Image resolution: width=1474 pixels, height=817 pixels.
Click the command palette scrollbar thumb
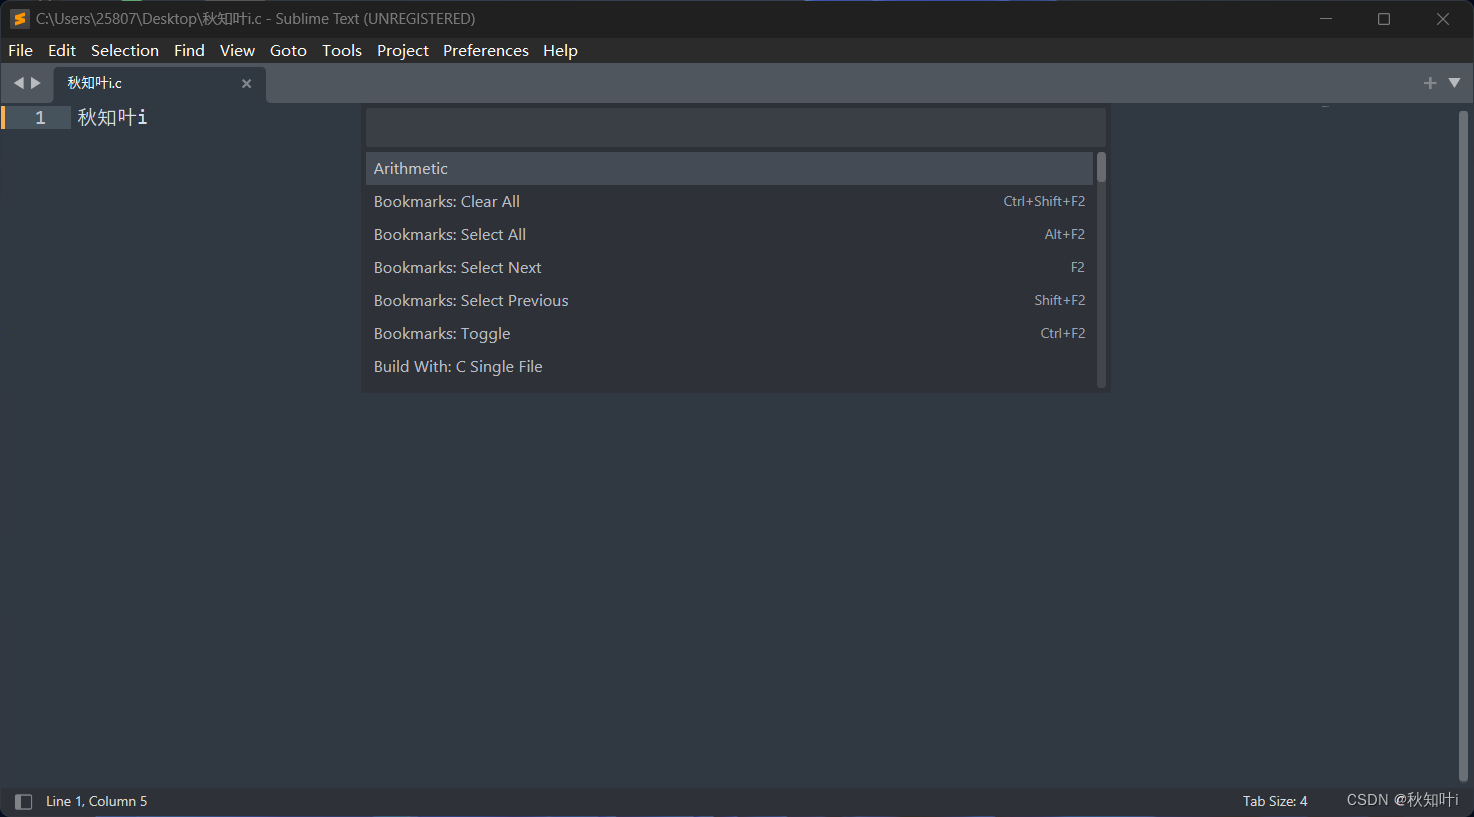(1101, 167)
